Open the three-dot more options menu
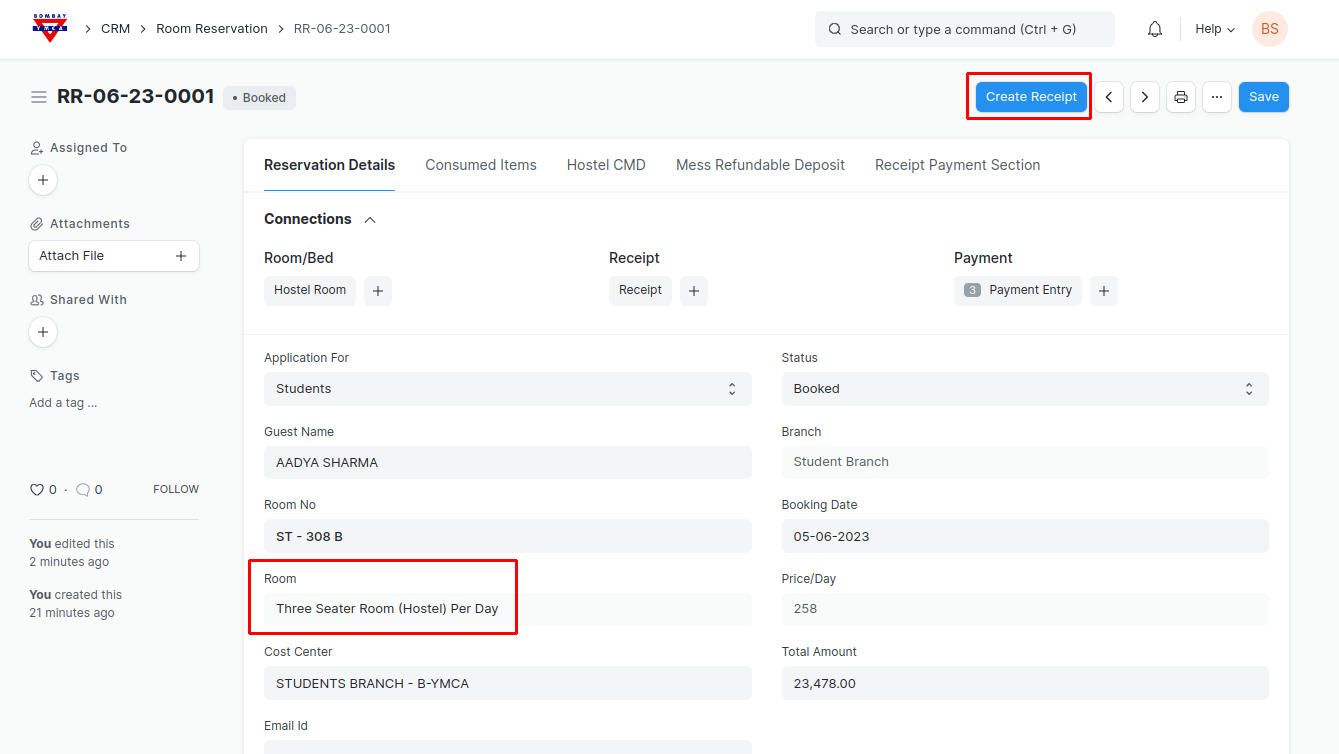 (1217, 97)
